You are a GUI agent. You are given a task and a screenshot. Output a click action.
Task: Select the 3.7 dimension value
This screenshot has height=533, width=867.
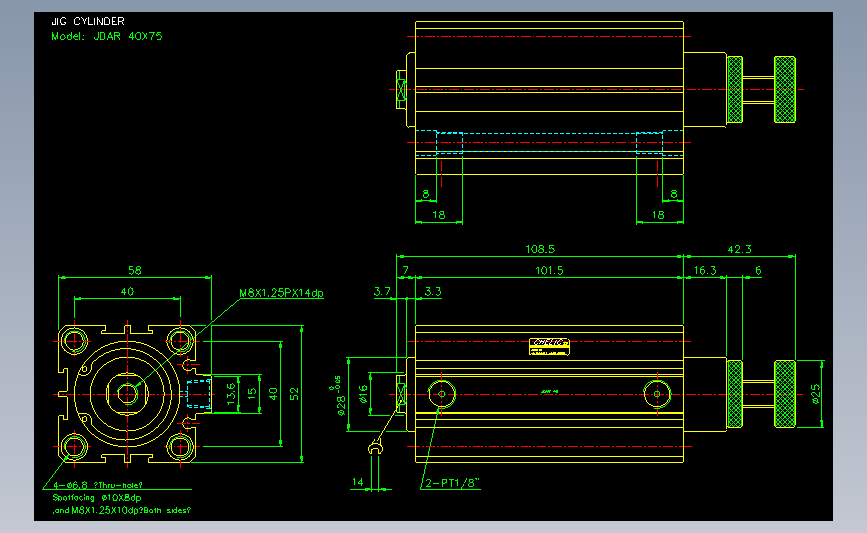(x=382, y=291)
